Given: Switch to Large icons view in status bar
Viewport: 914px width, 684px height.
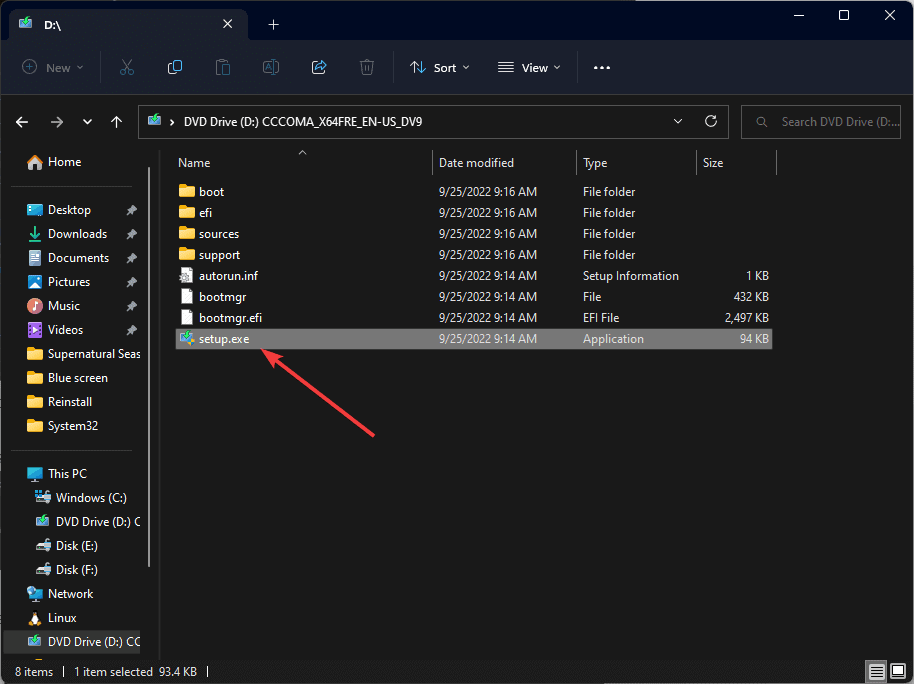Looking at the screenshot, I should [898, 671].
